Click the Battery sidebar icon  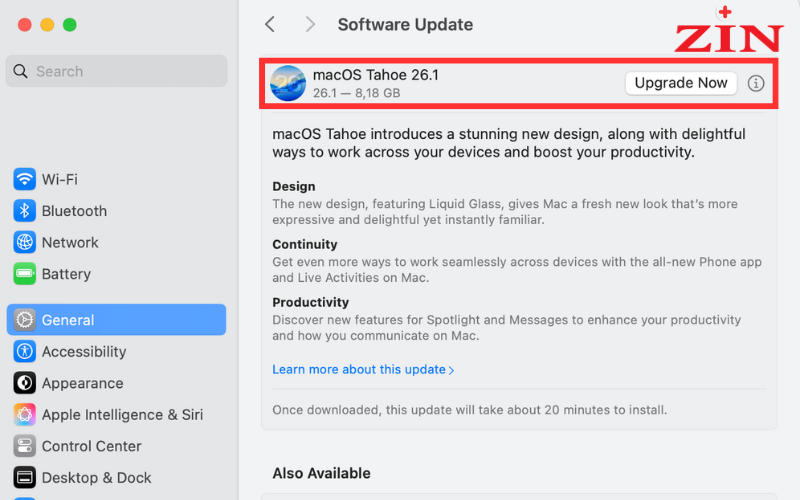24,274
